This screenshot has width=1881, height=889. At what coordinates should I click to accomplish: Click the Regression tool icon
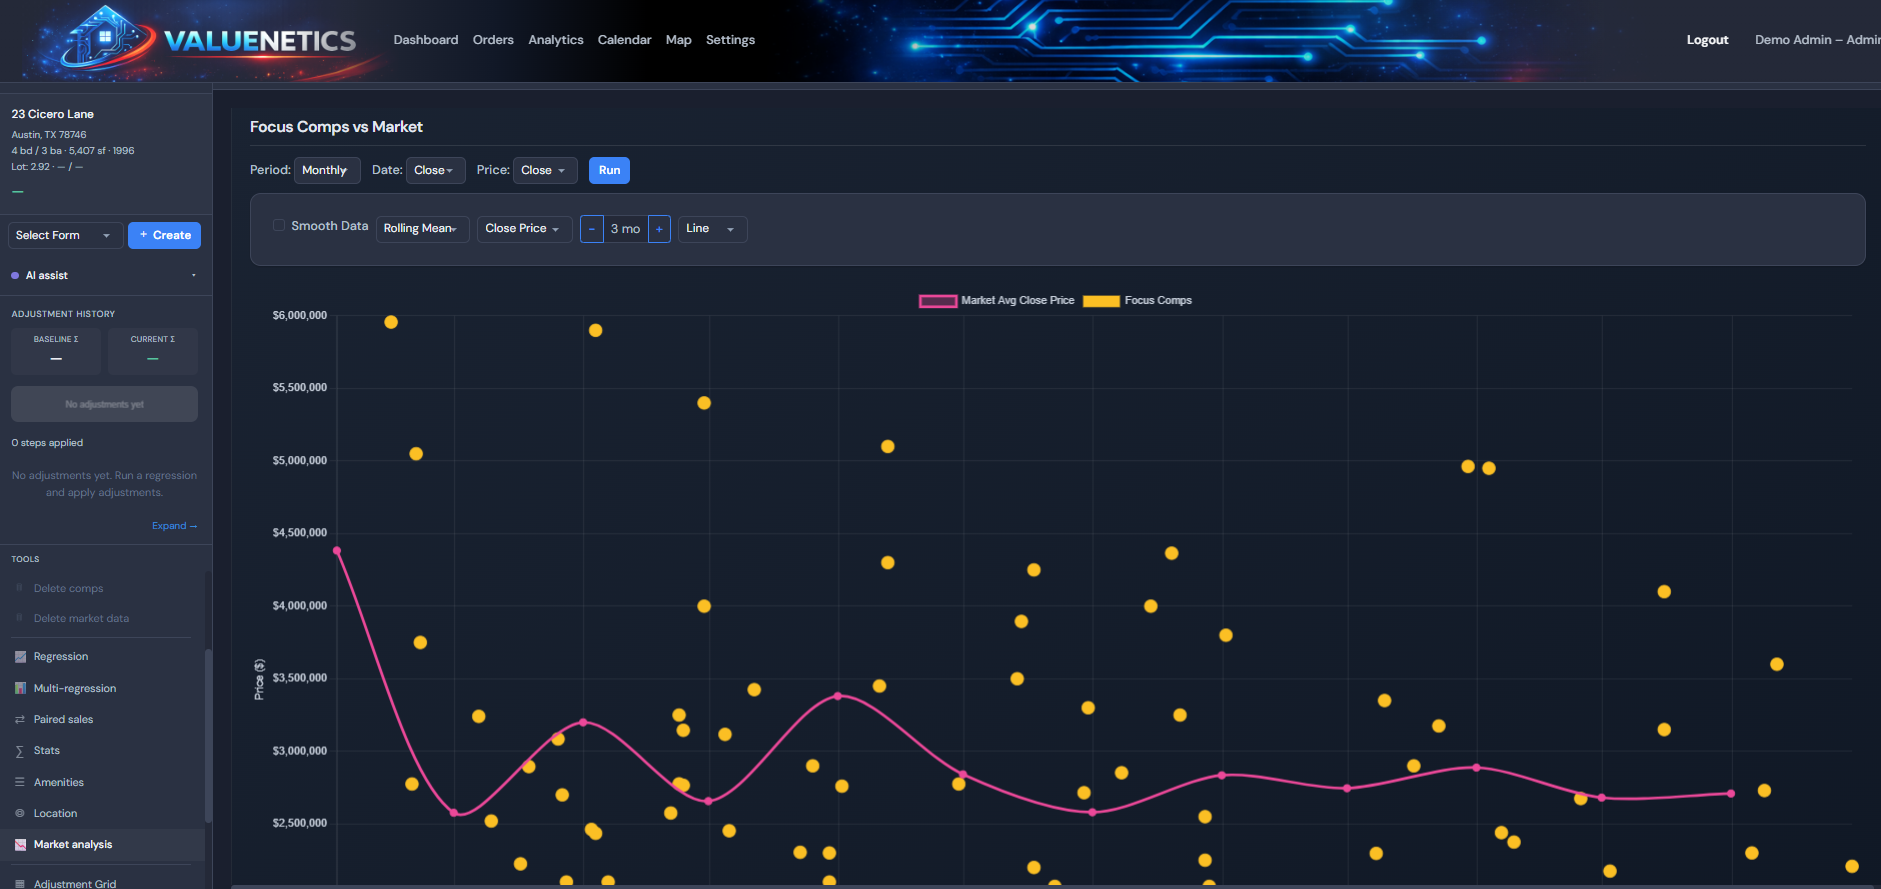pos(20,657)
